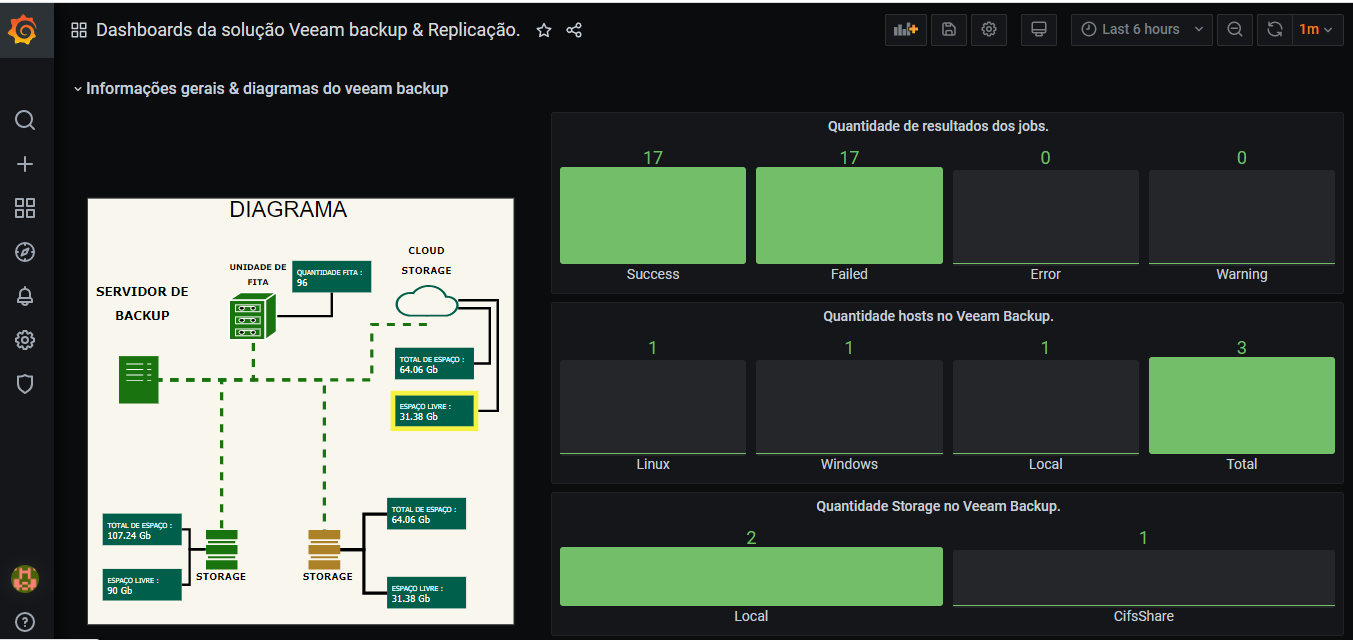Open the Search dashboards icon in sidebar
Screen dimensions: 1353x640
point(25,121)
